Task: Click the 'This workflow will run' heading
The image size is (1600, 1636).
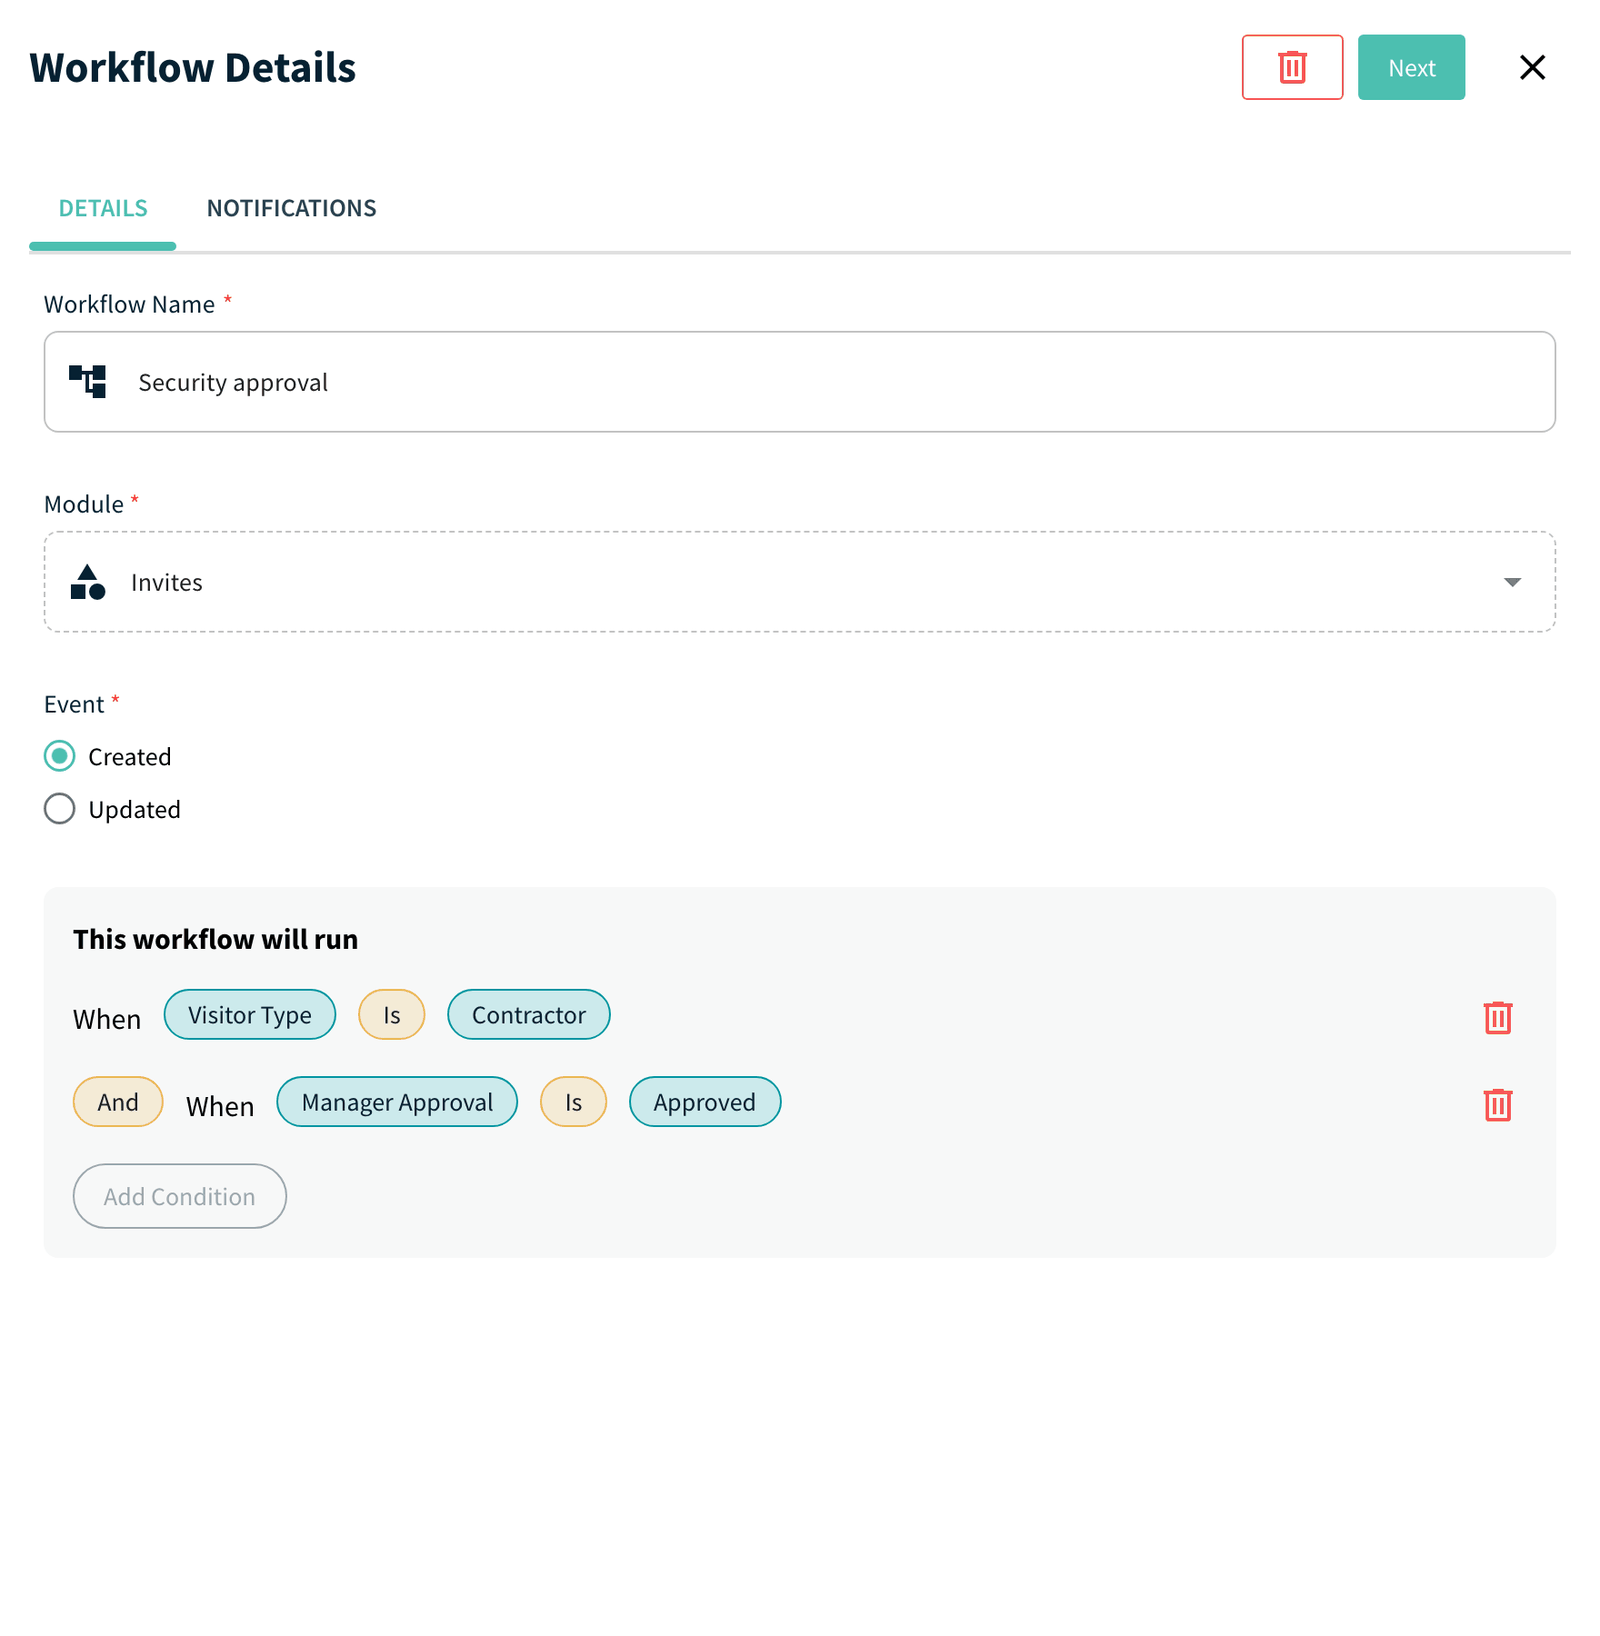Action: point(215,939)
